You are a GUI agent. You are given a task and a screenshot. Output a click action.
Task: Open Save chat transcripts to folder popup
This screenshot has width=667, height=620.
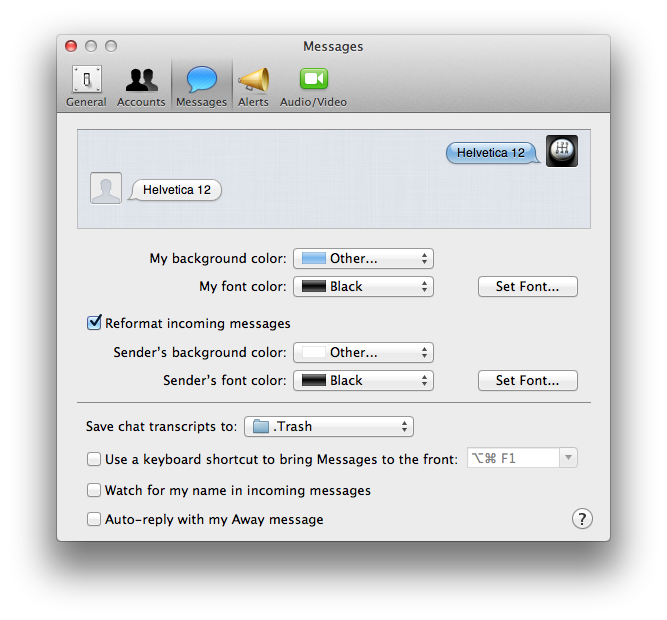pos(329,427)
